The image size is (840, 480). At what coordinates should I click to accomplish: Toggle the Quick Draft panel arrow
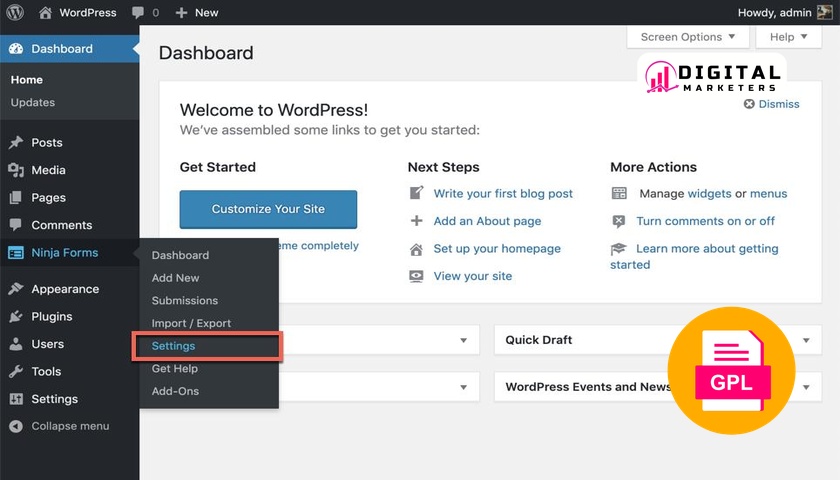(x=806, y=340)
